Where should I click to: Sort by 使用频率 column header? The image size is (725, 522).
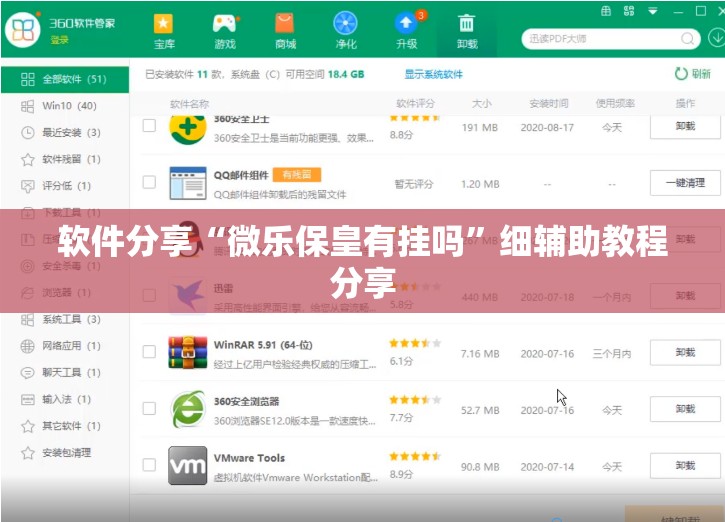tap(614, 104)
